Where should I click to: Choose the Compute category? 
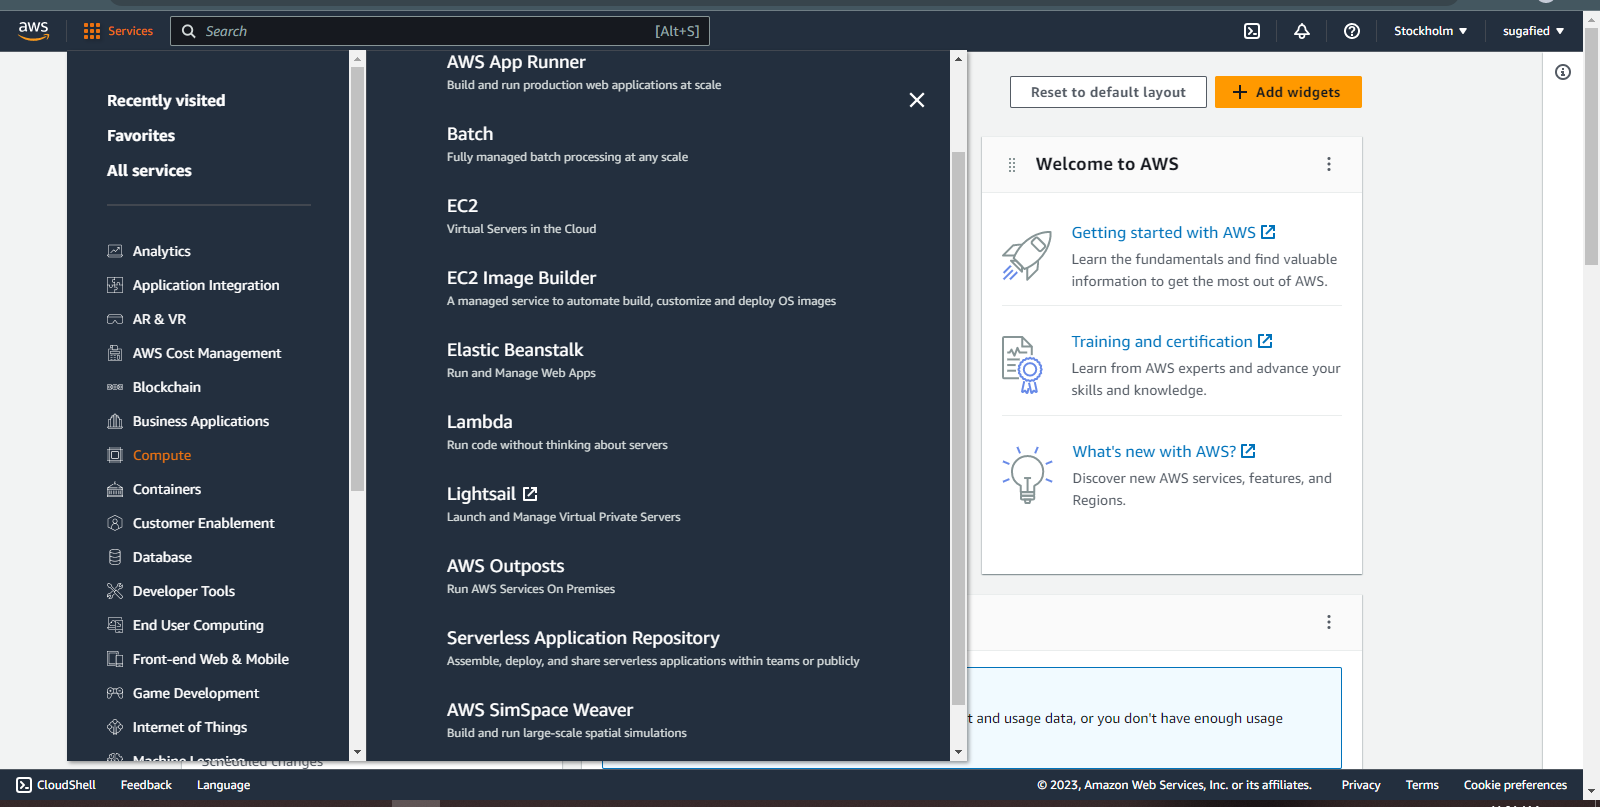pos(162,455)
